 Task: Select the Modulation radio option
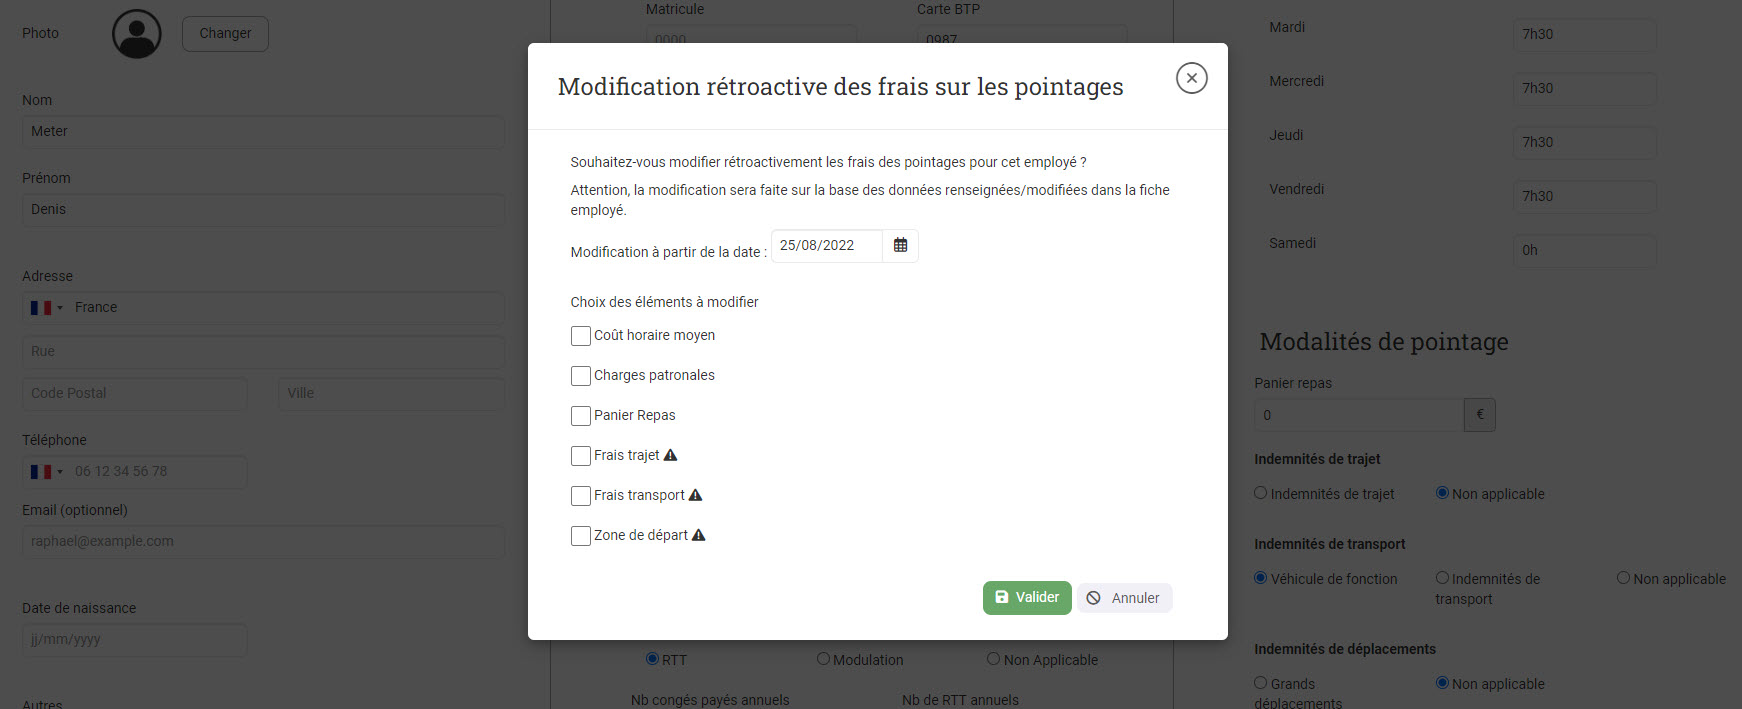823,659
